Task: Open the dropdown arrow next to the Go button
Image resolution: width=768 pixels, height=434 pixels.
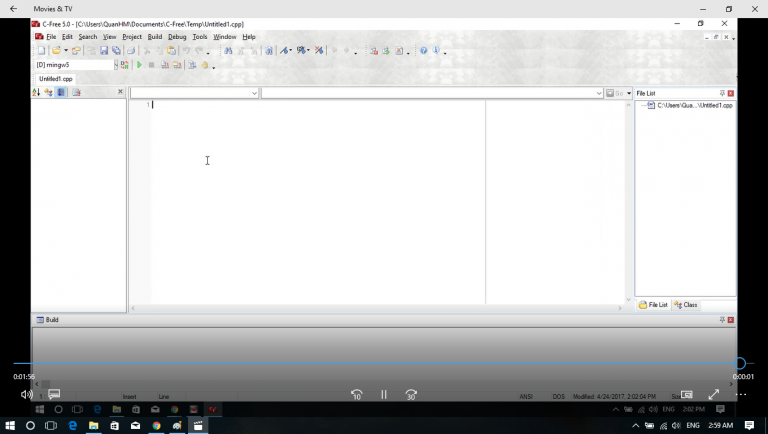Action: point(629,93)
